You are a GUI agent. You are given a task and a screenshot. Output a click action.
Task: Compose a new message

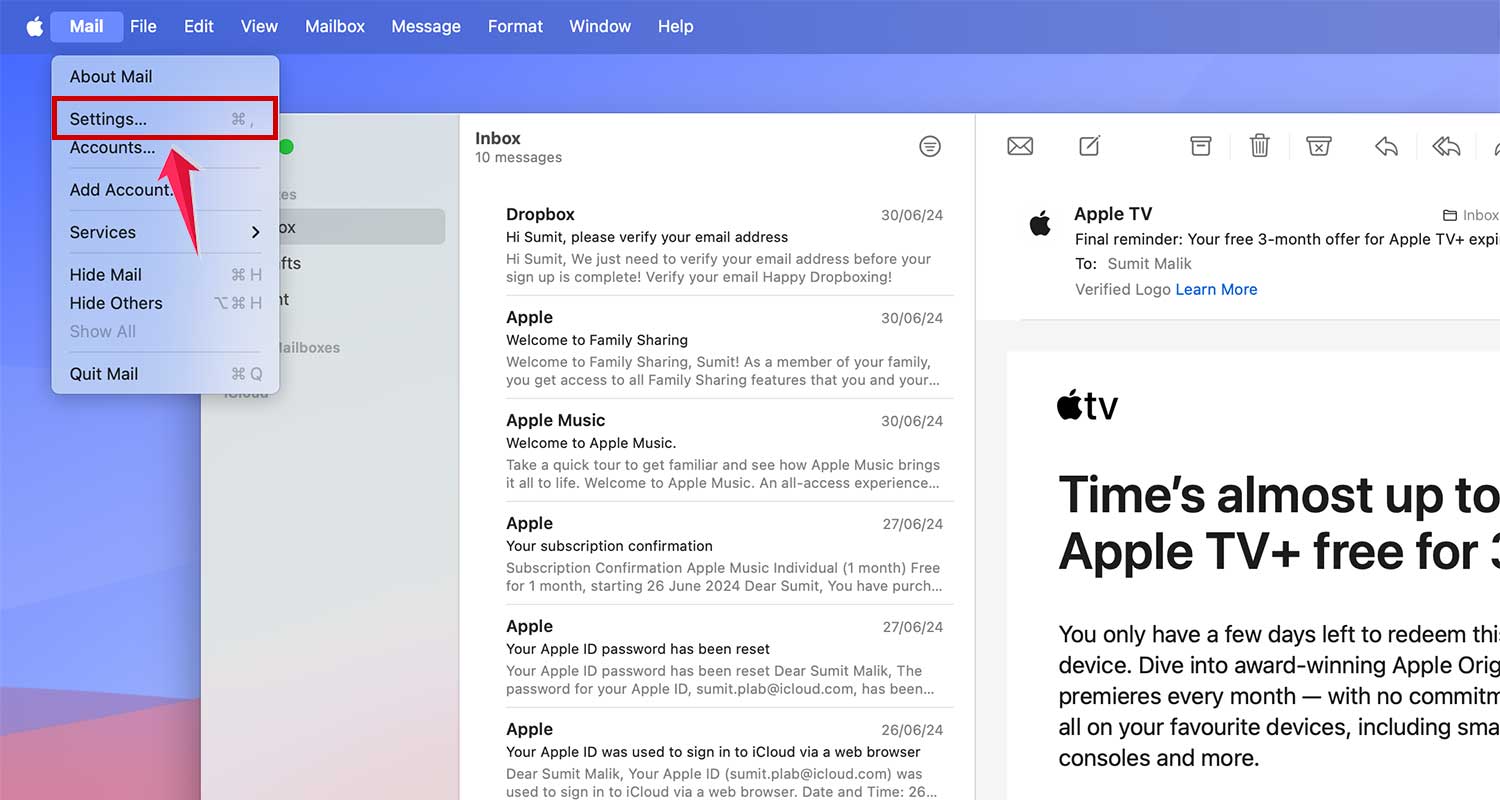(1089, 146)
